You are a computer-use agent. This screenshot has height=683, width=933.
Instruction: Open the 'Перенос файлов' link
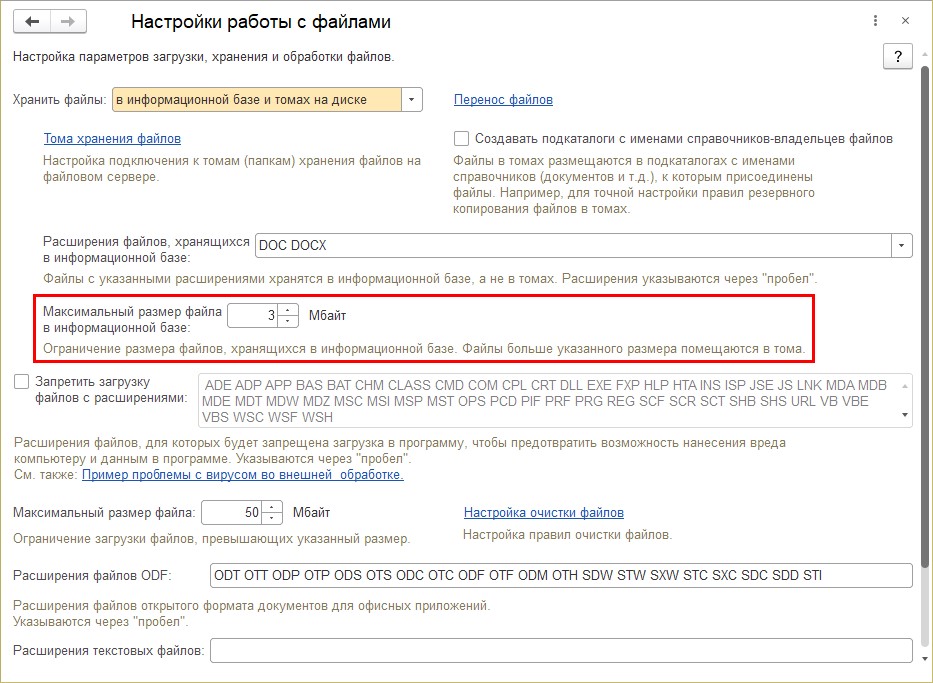pyautogui.click(x=503, y=100)
